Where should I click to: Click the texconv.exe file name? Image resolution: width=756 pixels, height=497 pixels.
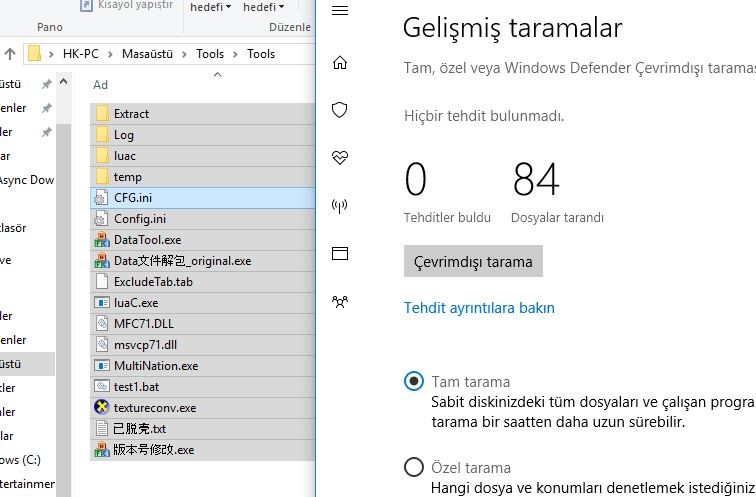click(155, 408)
